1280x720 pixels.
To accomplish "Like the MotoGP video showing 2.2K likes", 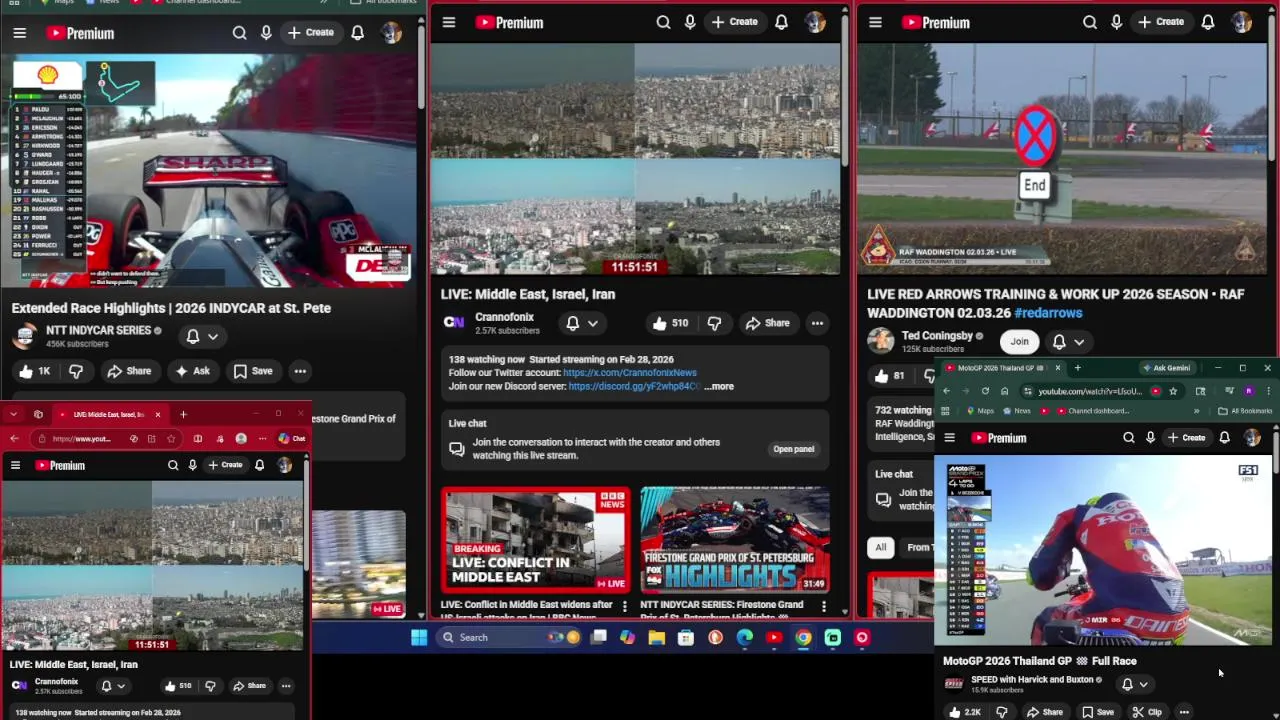I will 964,712.
